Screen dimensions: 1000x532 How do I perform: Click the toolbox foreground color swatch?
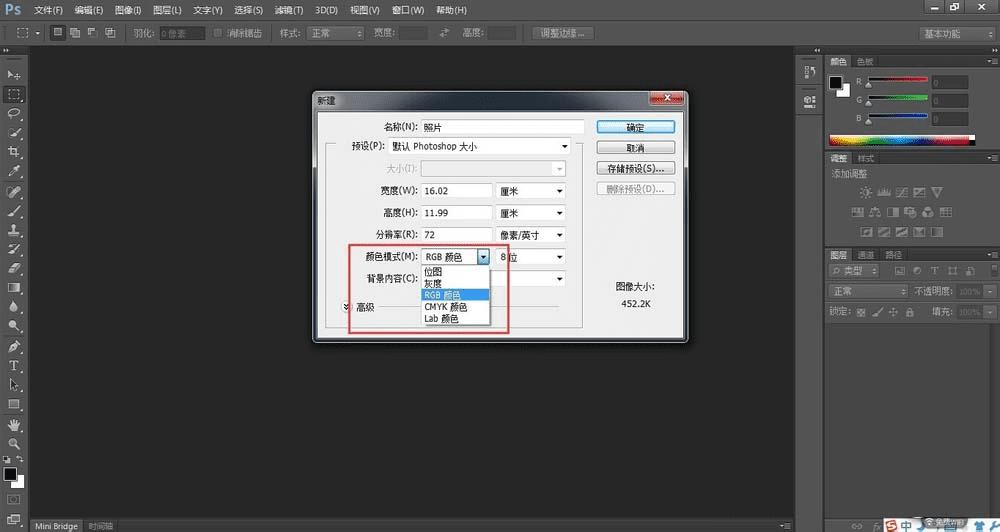click(x=10, y=474)
